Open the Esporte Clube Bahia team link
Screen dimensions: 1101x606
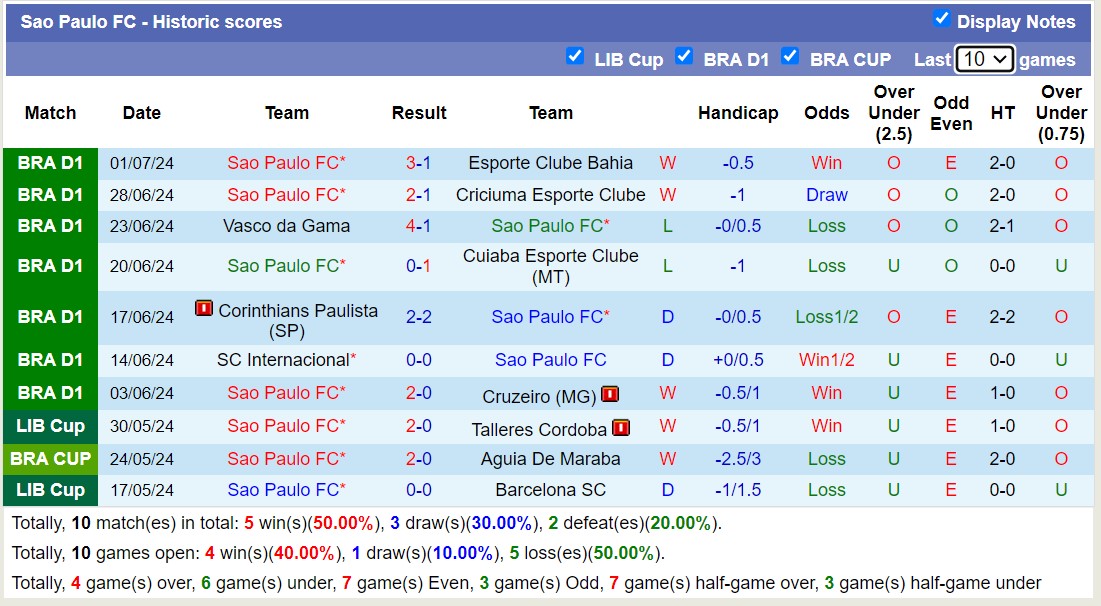pos(551,163)
